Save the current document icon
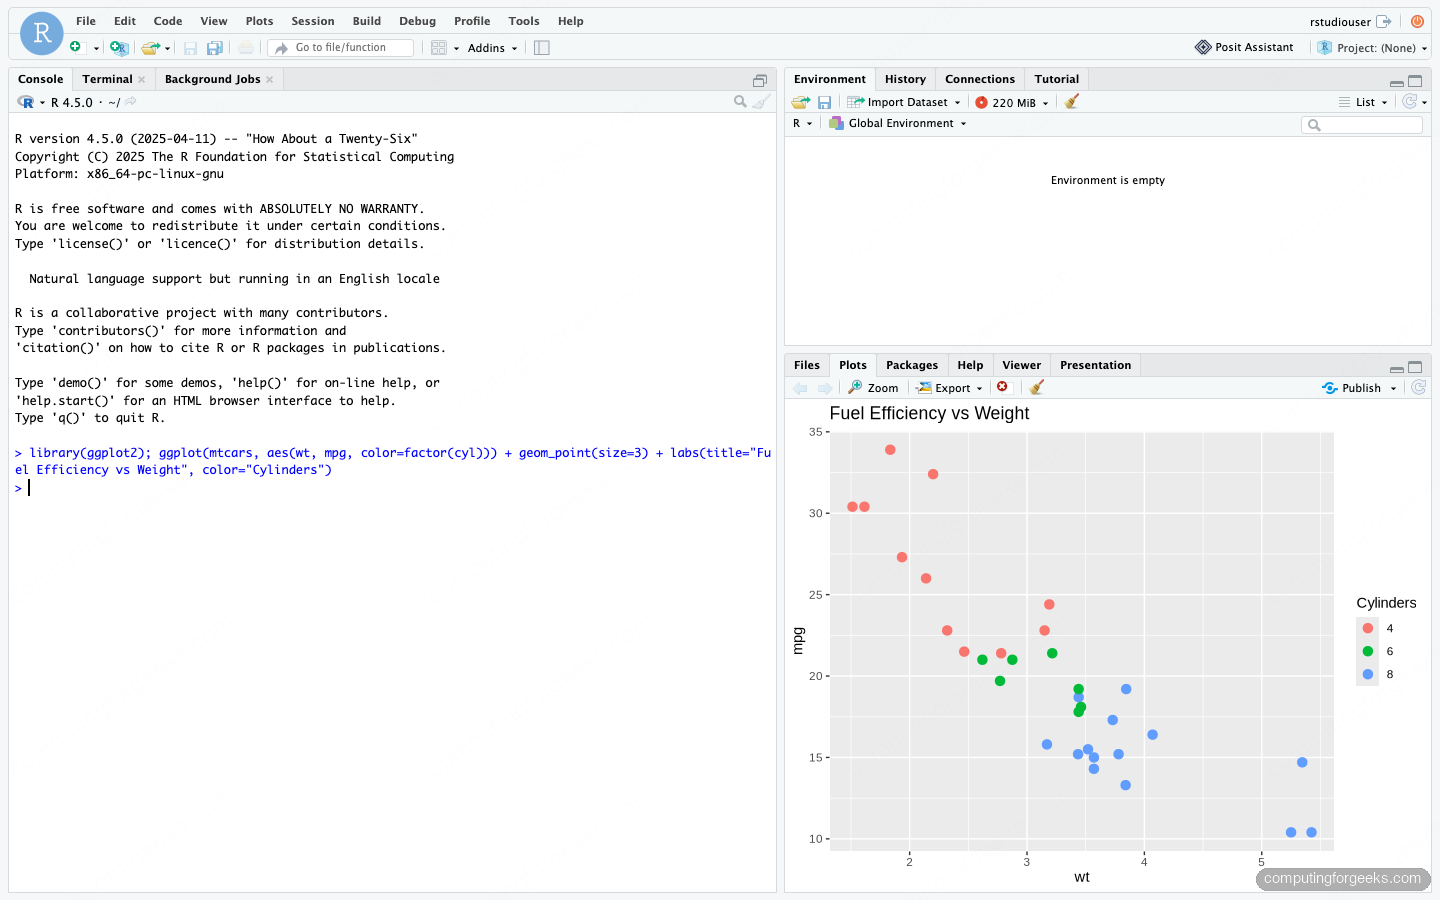 pos(190,47)
